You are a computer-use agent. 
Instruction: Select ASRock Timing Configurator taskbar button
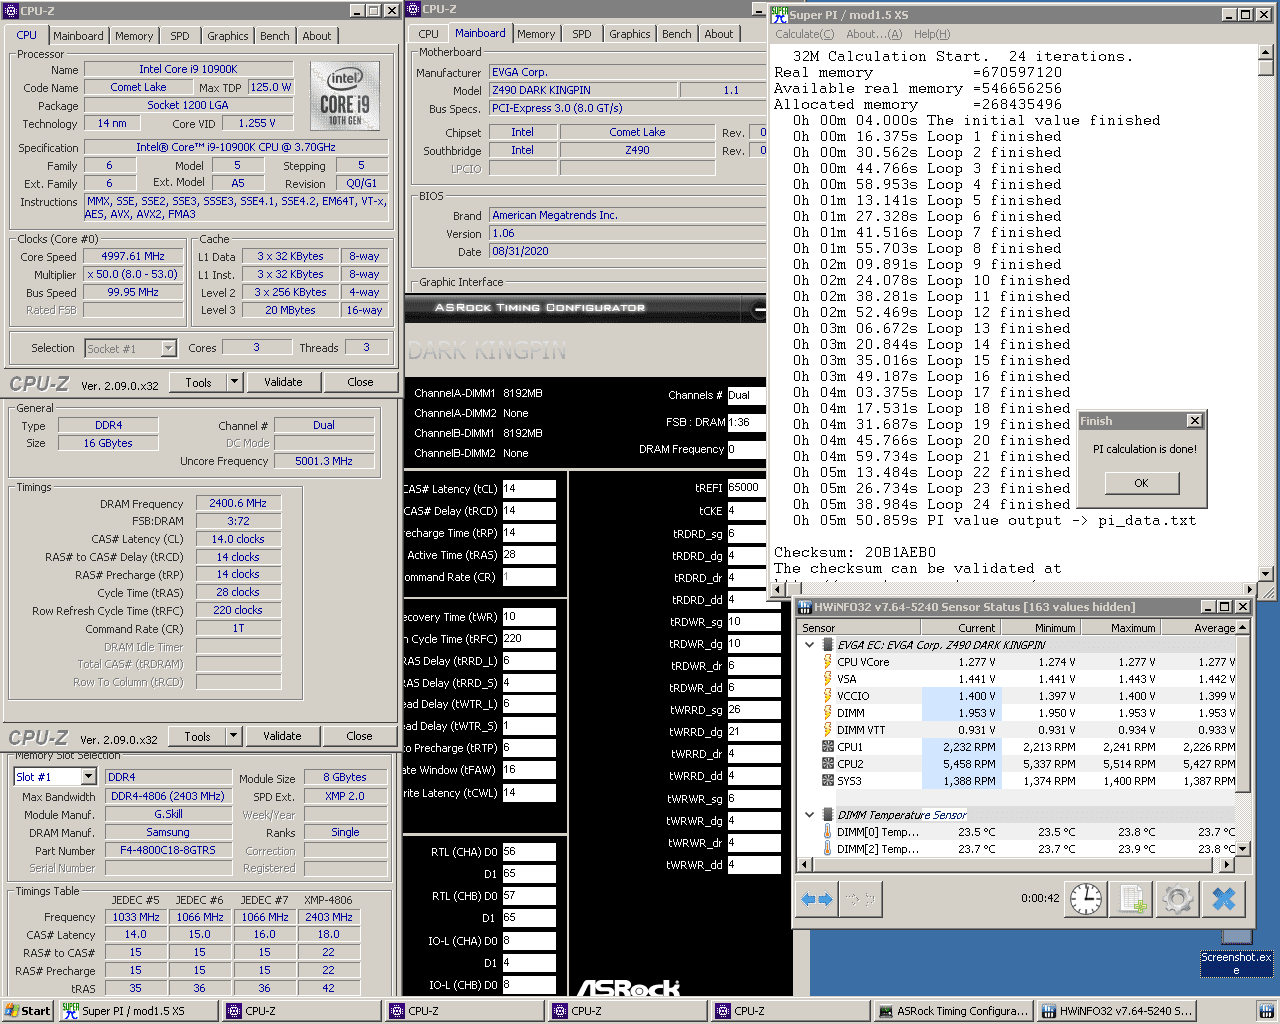pyautogui.click(x=952, y=1011)
